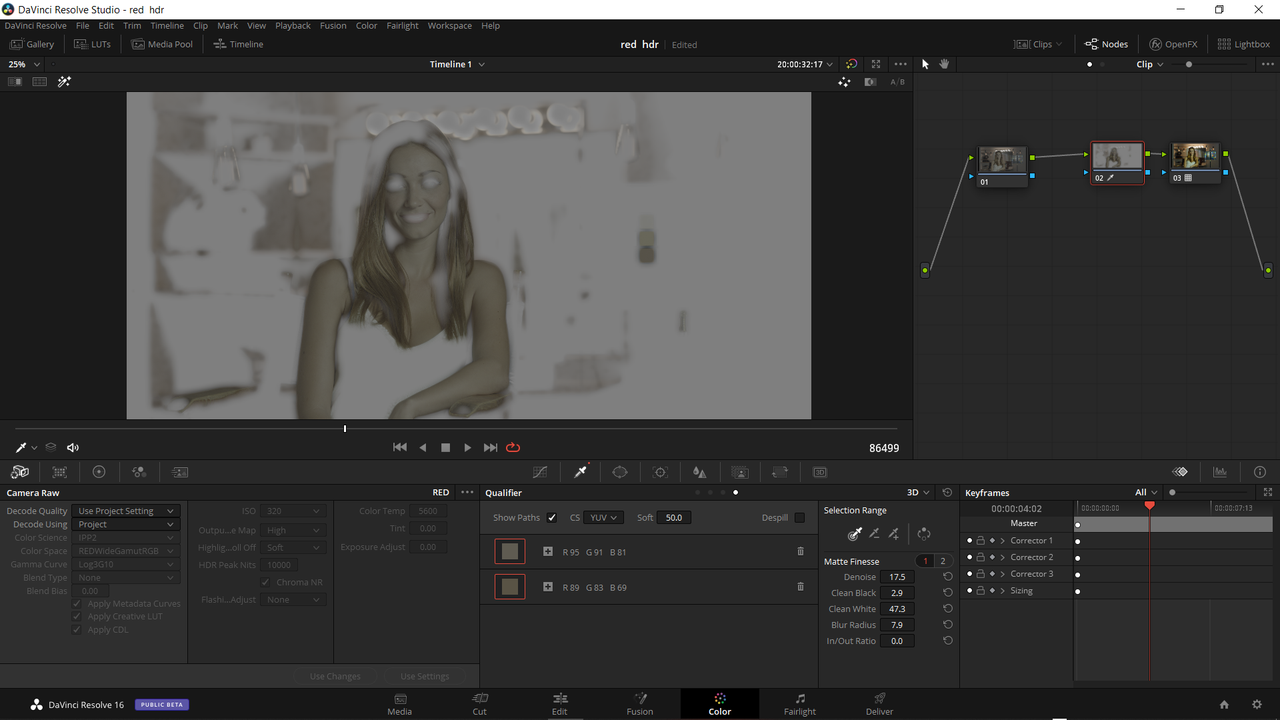Open the Info panel icon
The image size is (1280, 720).
tap(1260, 472)
